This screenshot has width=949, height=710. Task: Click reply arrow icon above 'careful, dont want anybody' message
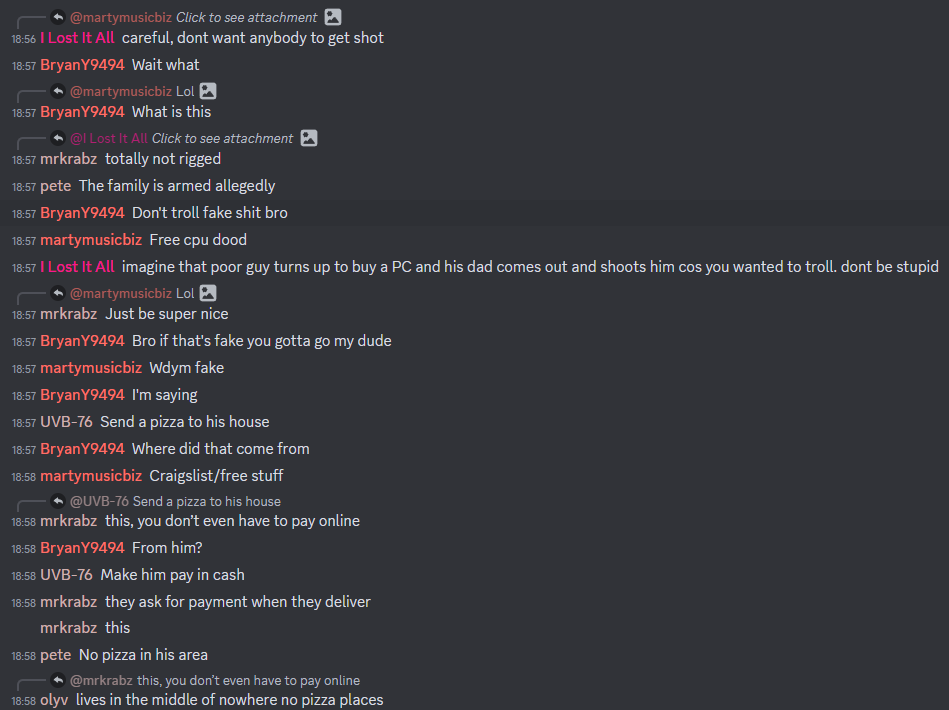pyautogui.click(x=58, y=17)
